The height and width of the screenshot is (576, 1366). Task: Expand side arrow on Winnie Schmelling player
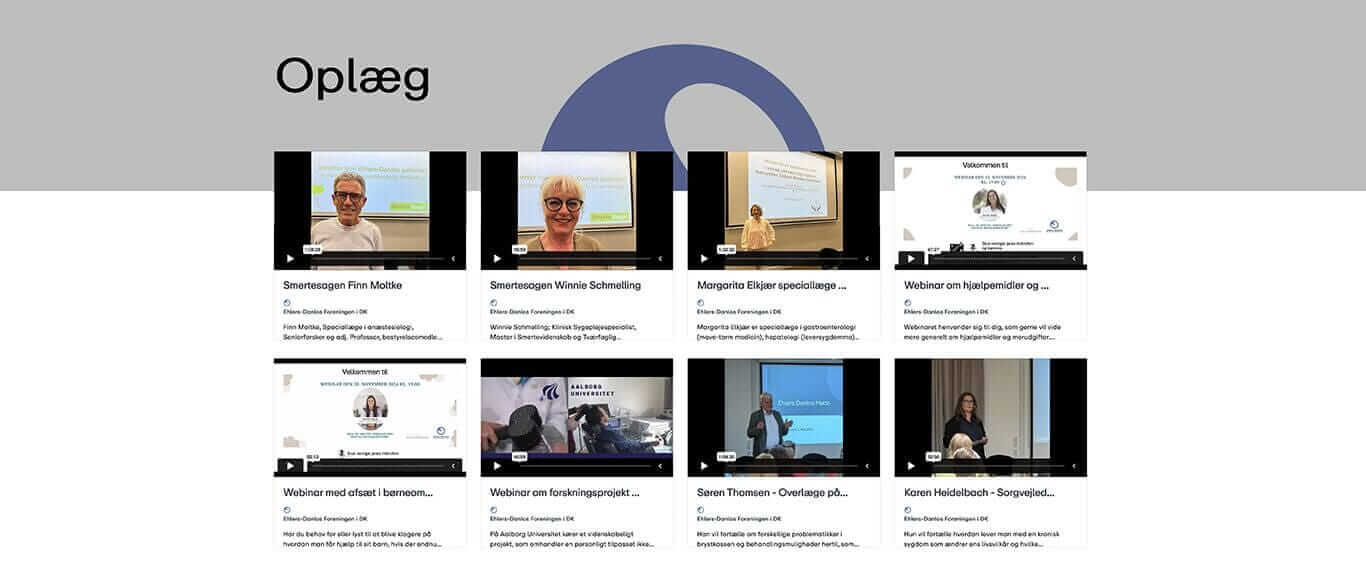pyautogui.click(x=661, y=258)
